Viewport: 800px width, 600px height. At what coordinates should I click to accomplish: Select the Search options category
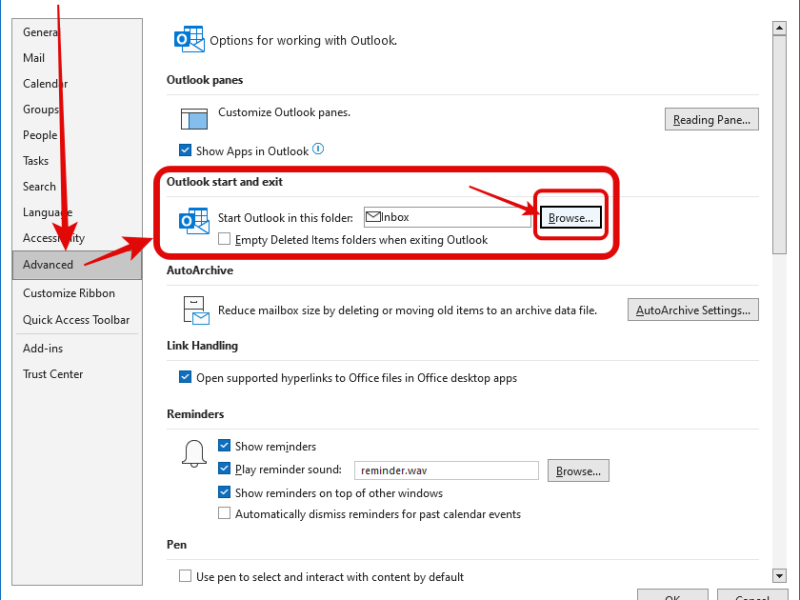77,186
